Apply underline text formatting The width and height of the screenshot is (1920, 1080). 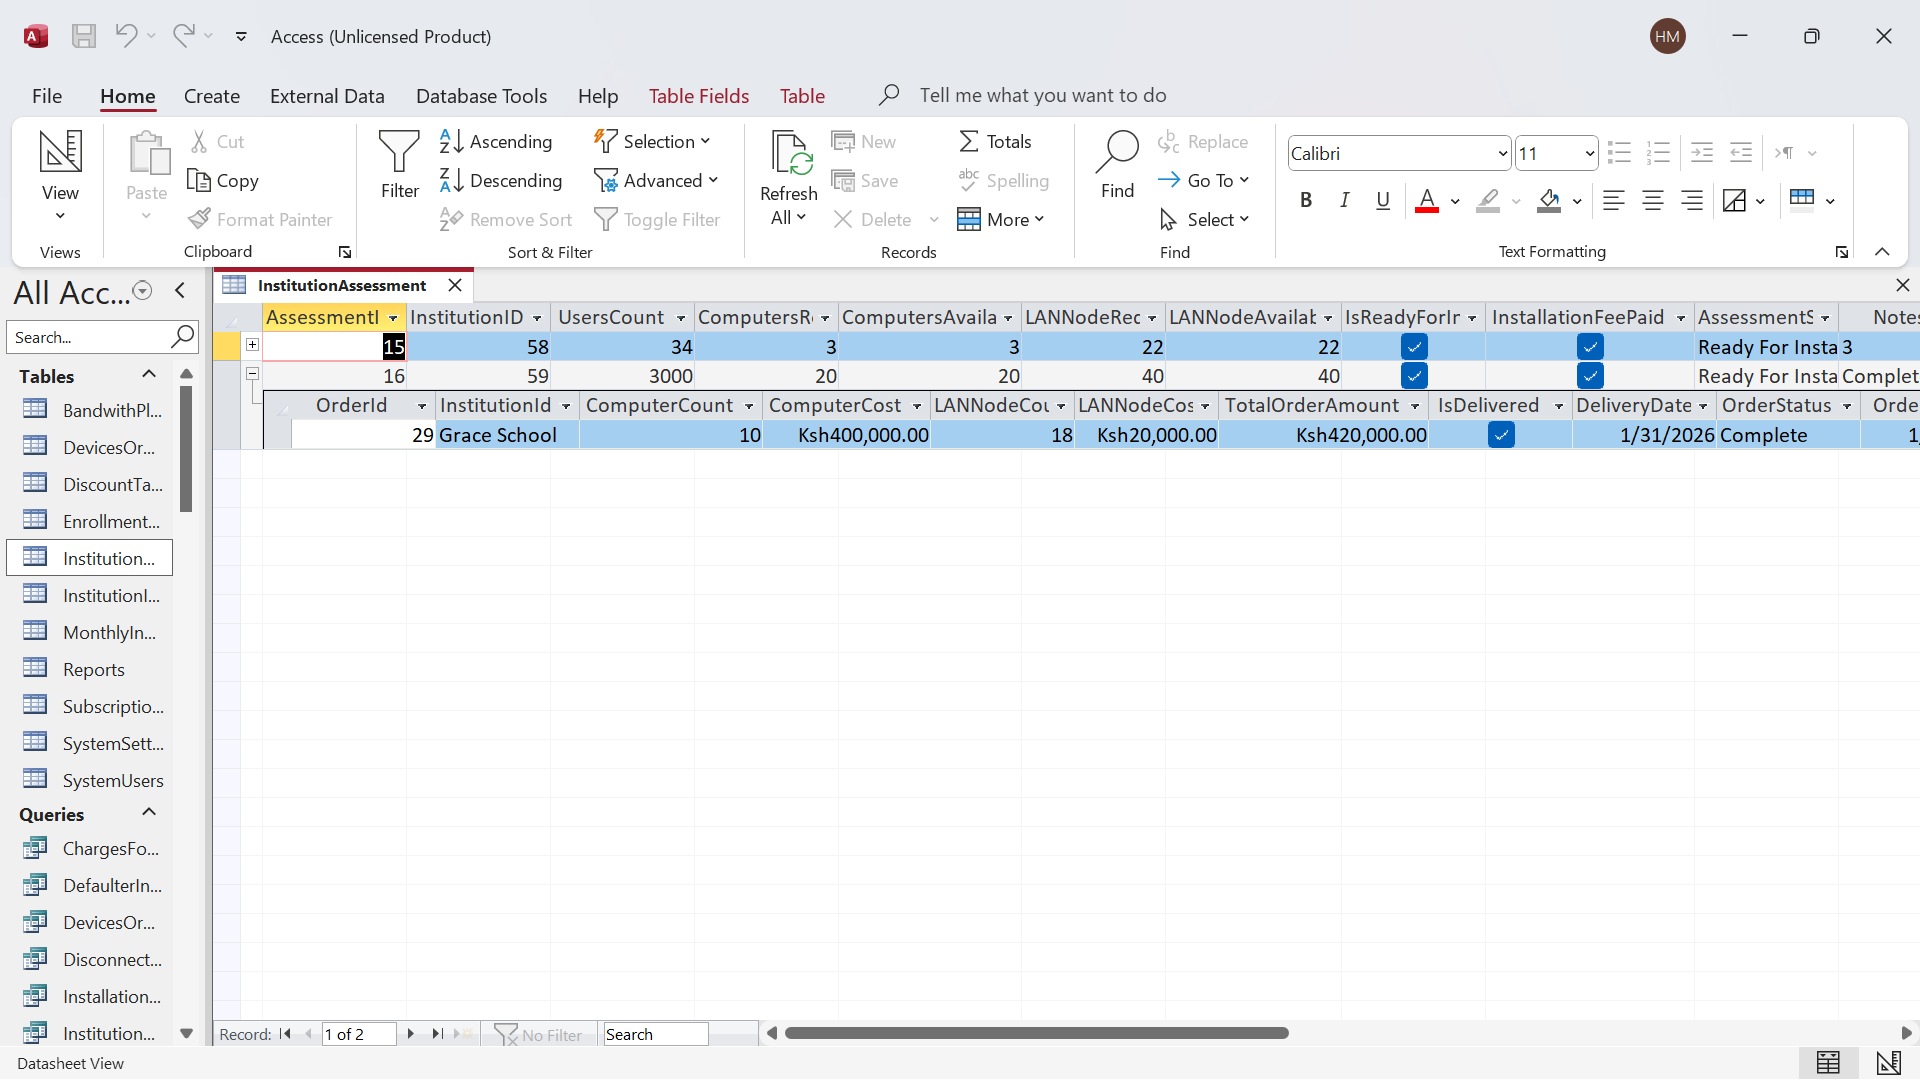point(1383,200)
